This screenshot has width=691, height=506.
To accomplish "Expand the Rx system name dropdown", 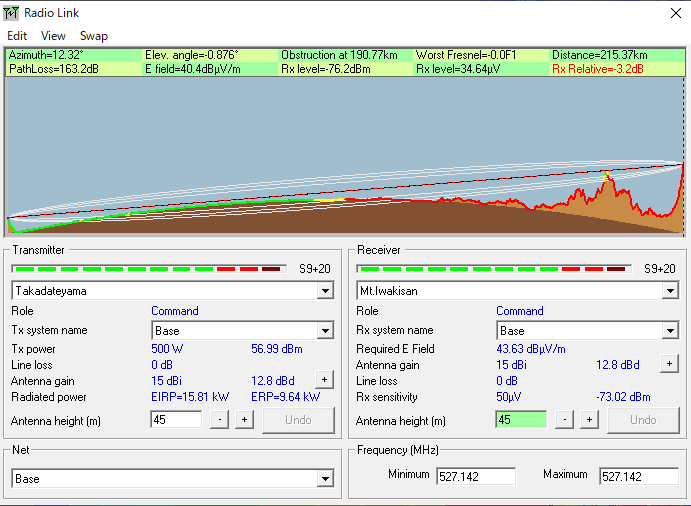I will coord(670,331).
